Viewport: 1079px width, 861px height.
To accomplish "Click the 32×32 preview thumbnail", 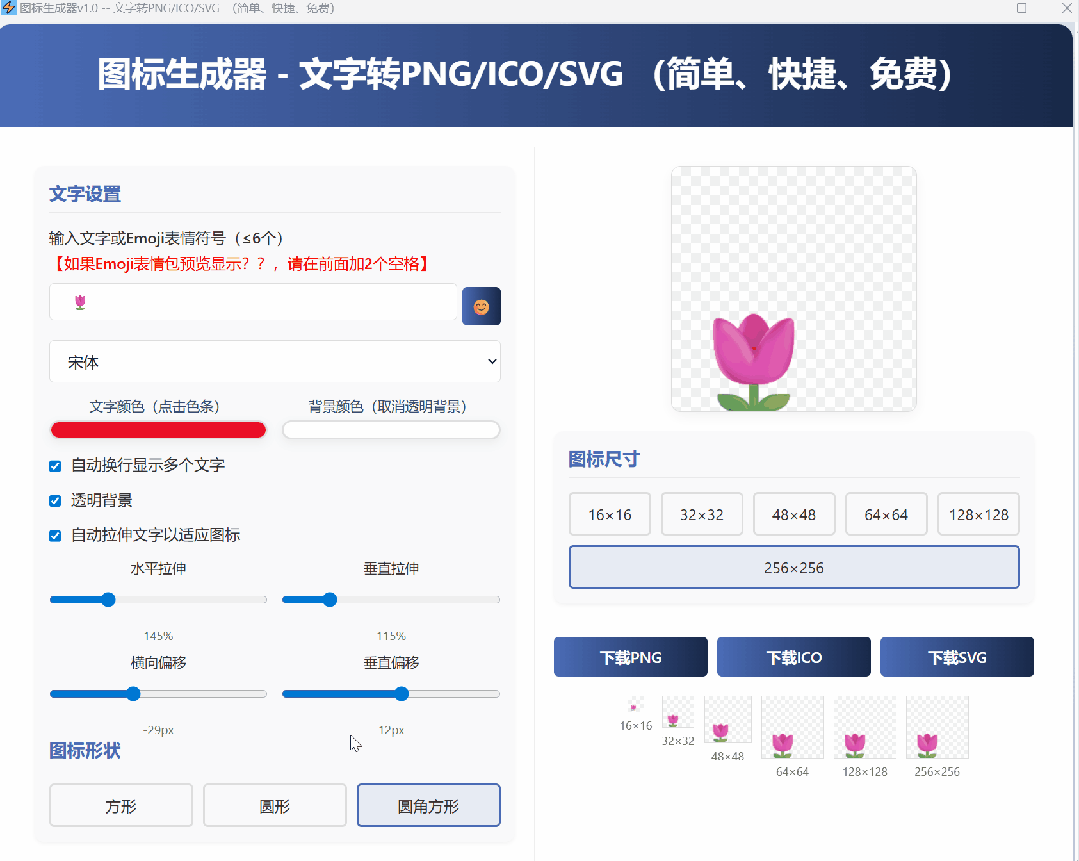I will coord(678,712).
